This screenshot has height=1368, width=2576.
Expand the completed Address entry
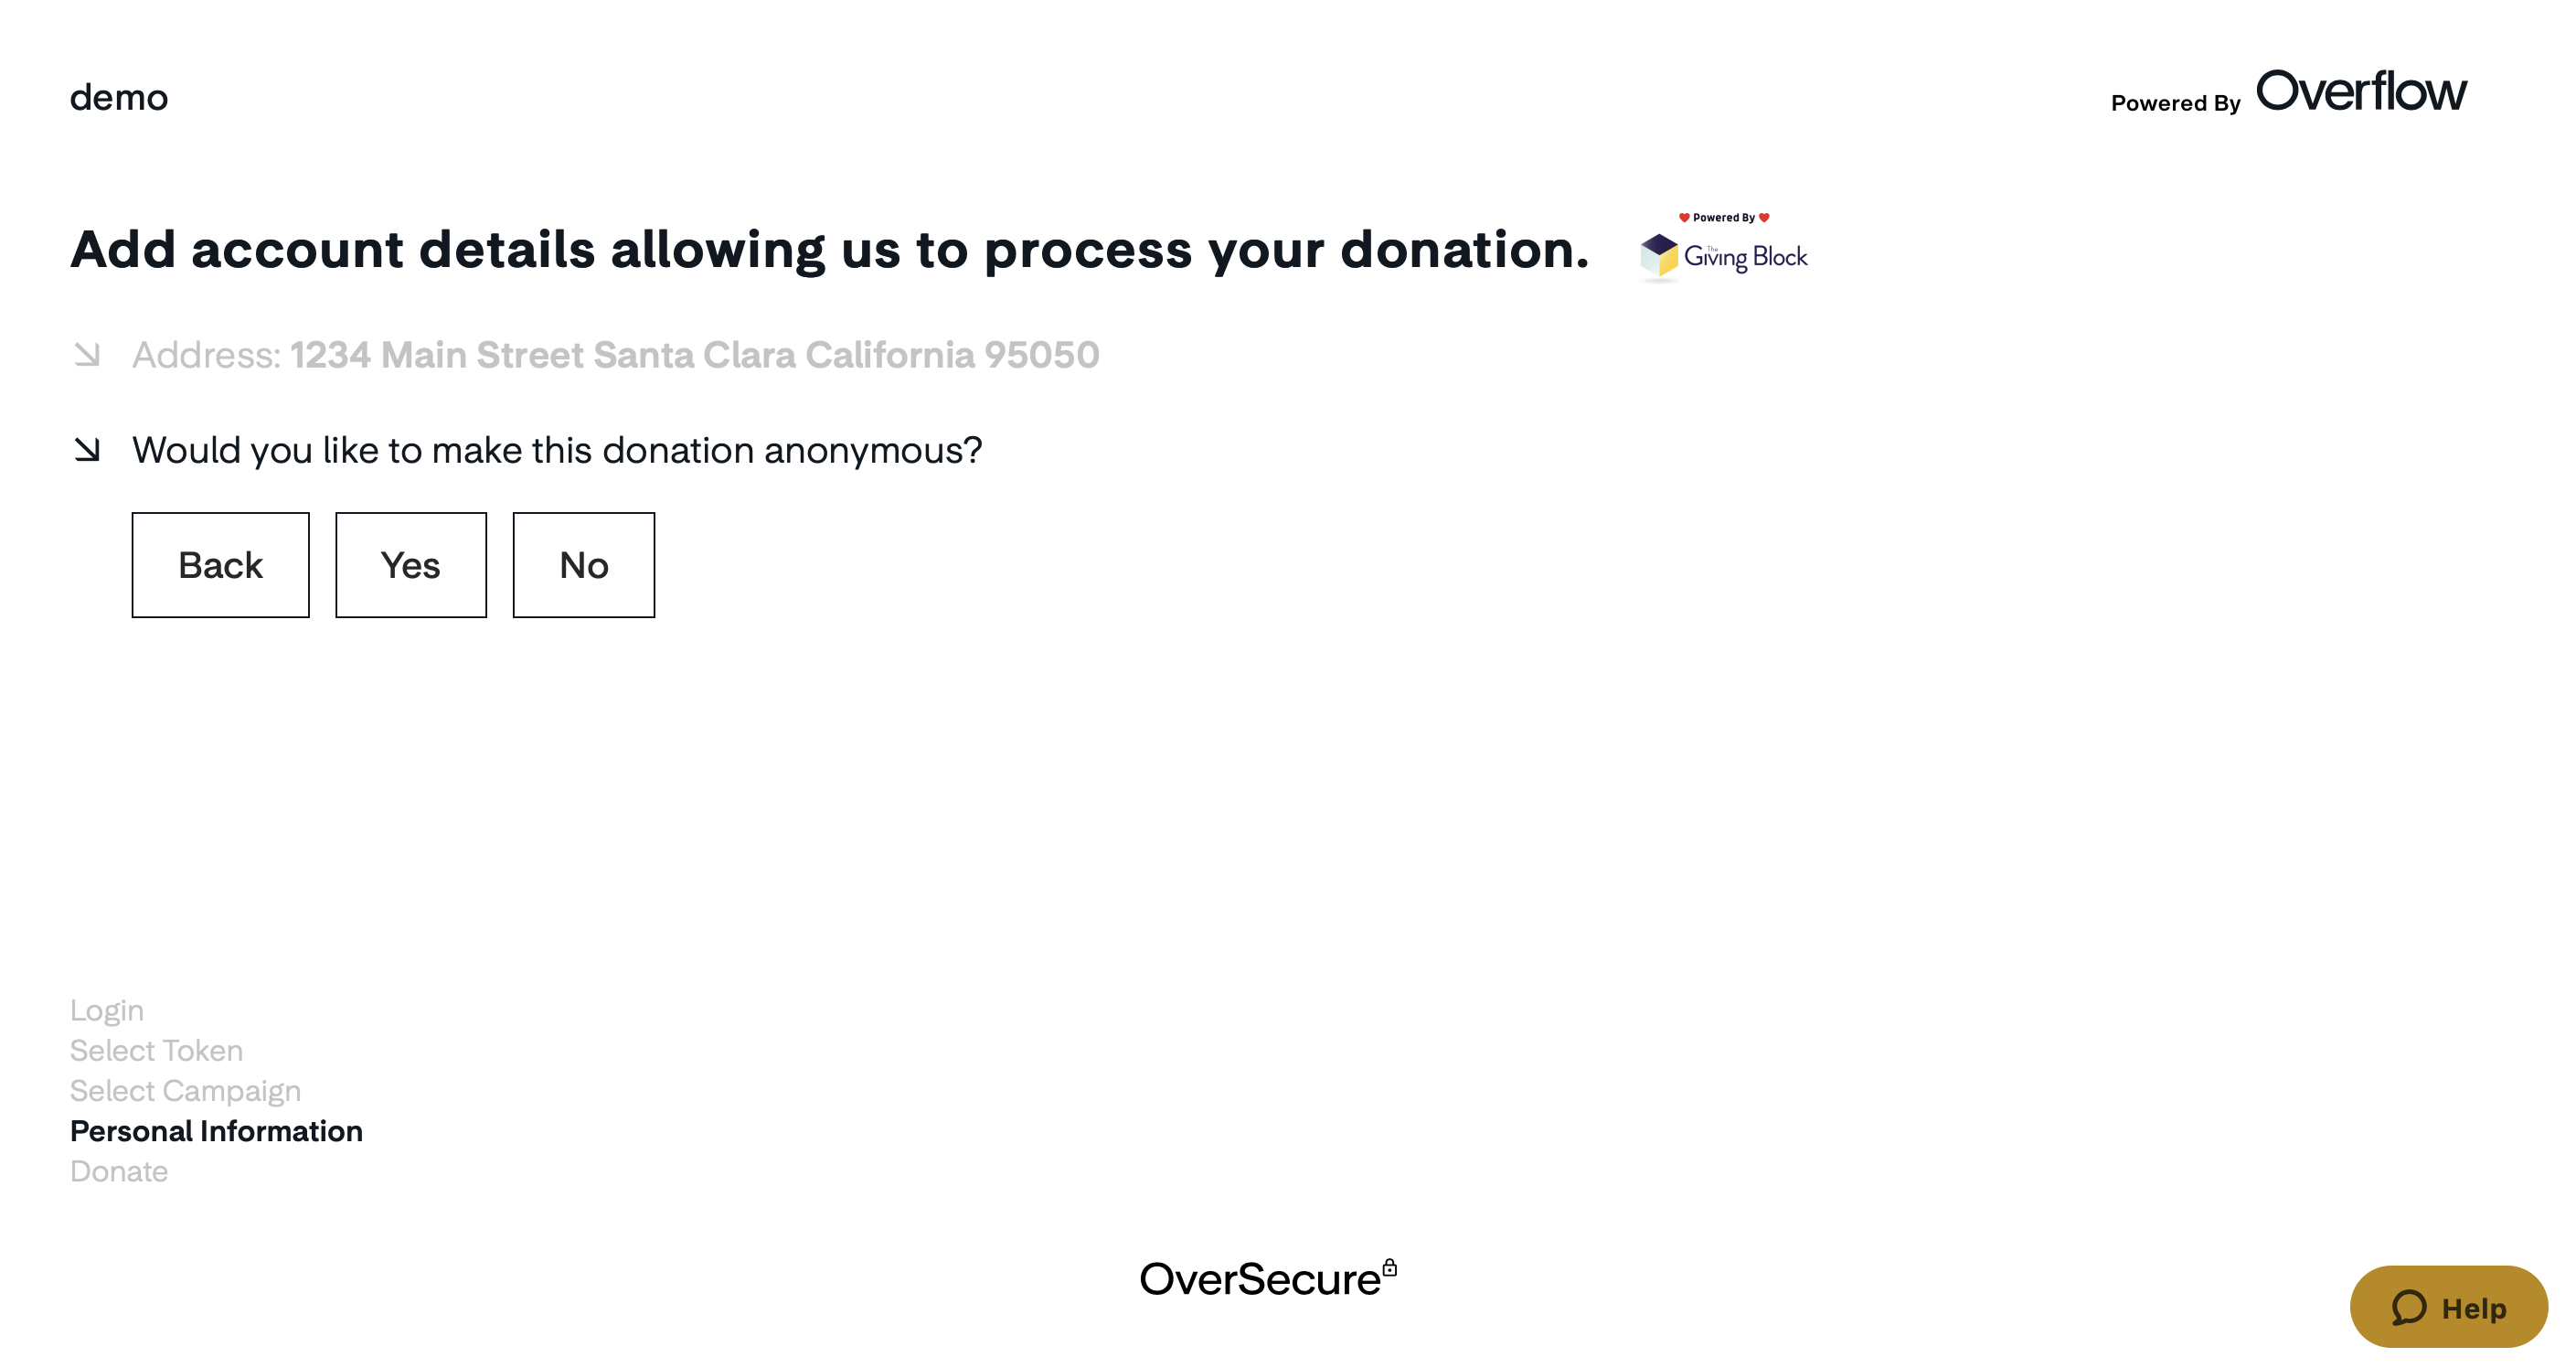(x=615, y=355)
